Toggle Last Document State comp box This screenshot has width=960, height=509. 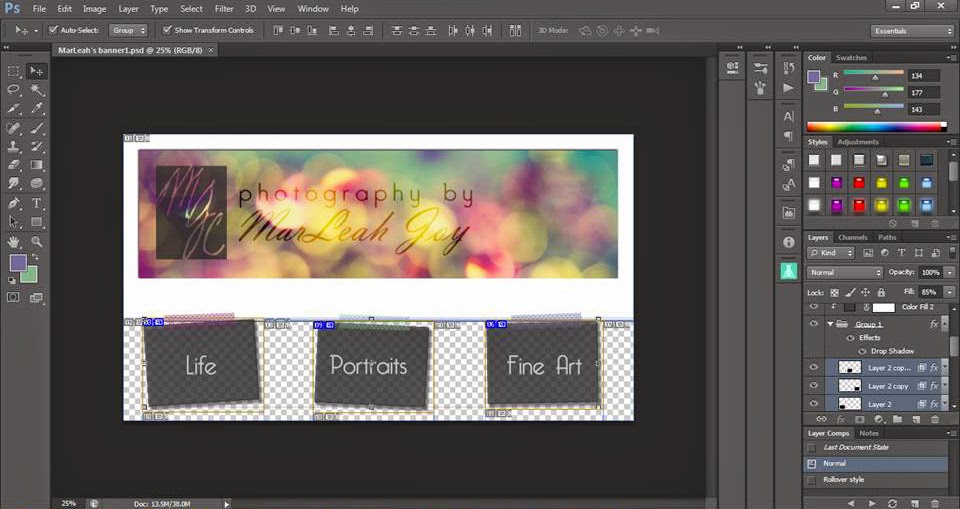(x=812, y=448)
